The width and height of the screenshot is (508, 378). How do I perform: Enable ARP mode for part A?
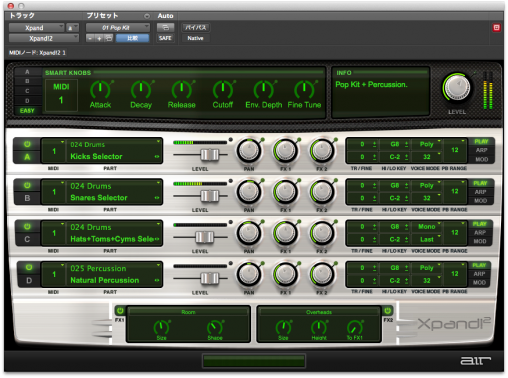pyautogui.click(x=481, y=150)
